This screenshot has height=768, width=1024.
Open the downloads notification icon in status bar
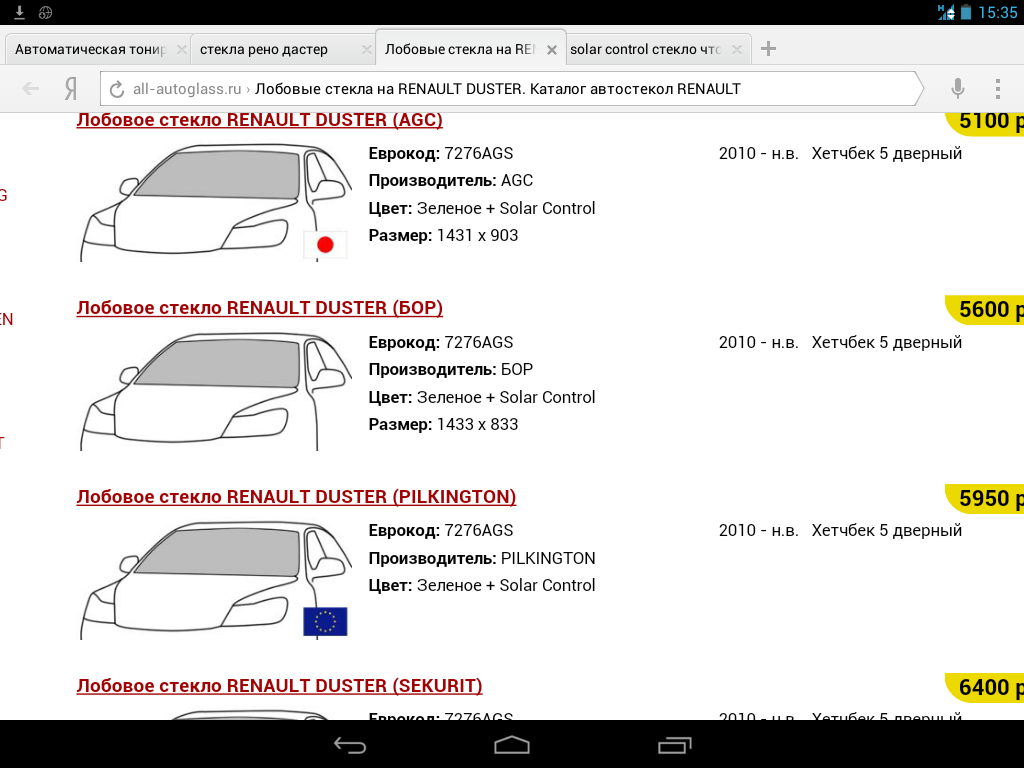tap(20, 12)
